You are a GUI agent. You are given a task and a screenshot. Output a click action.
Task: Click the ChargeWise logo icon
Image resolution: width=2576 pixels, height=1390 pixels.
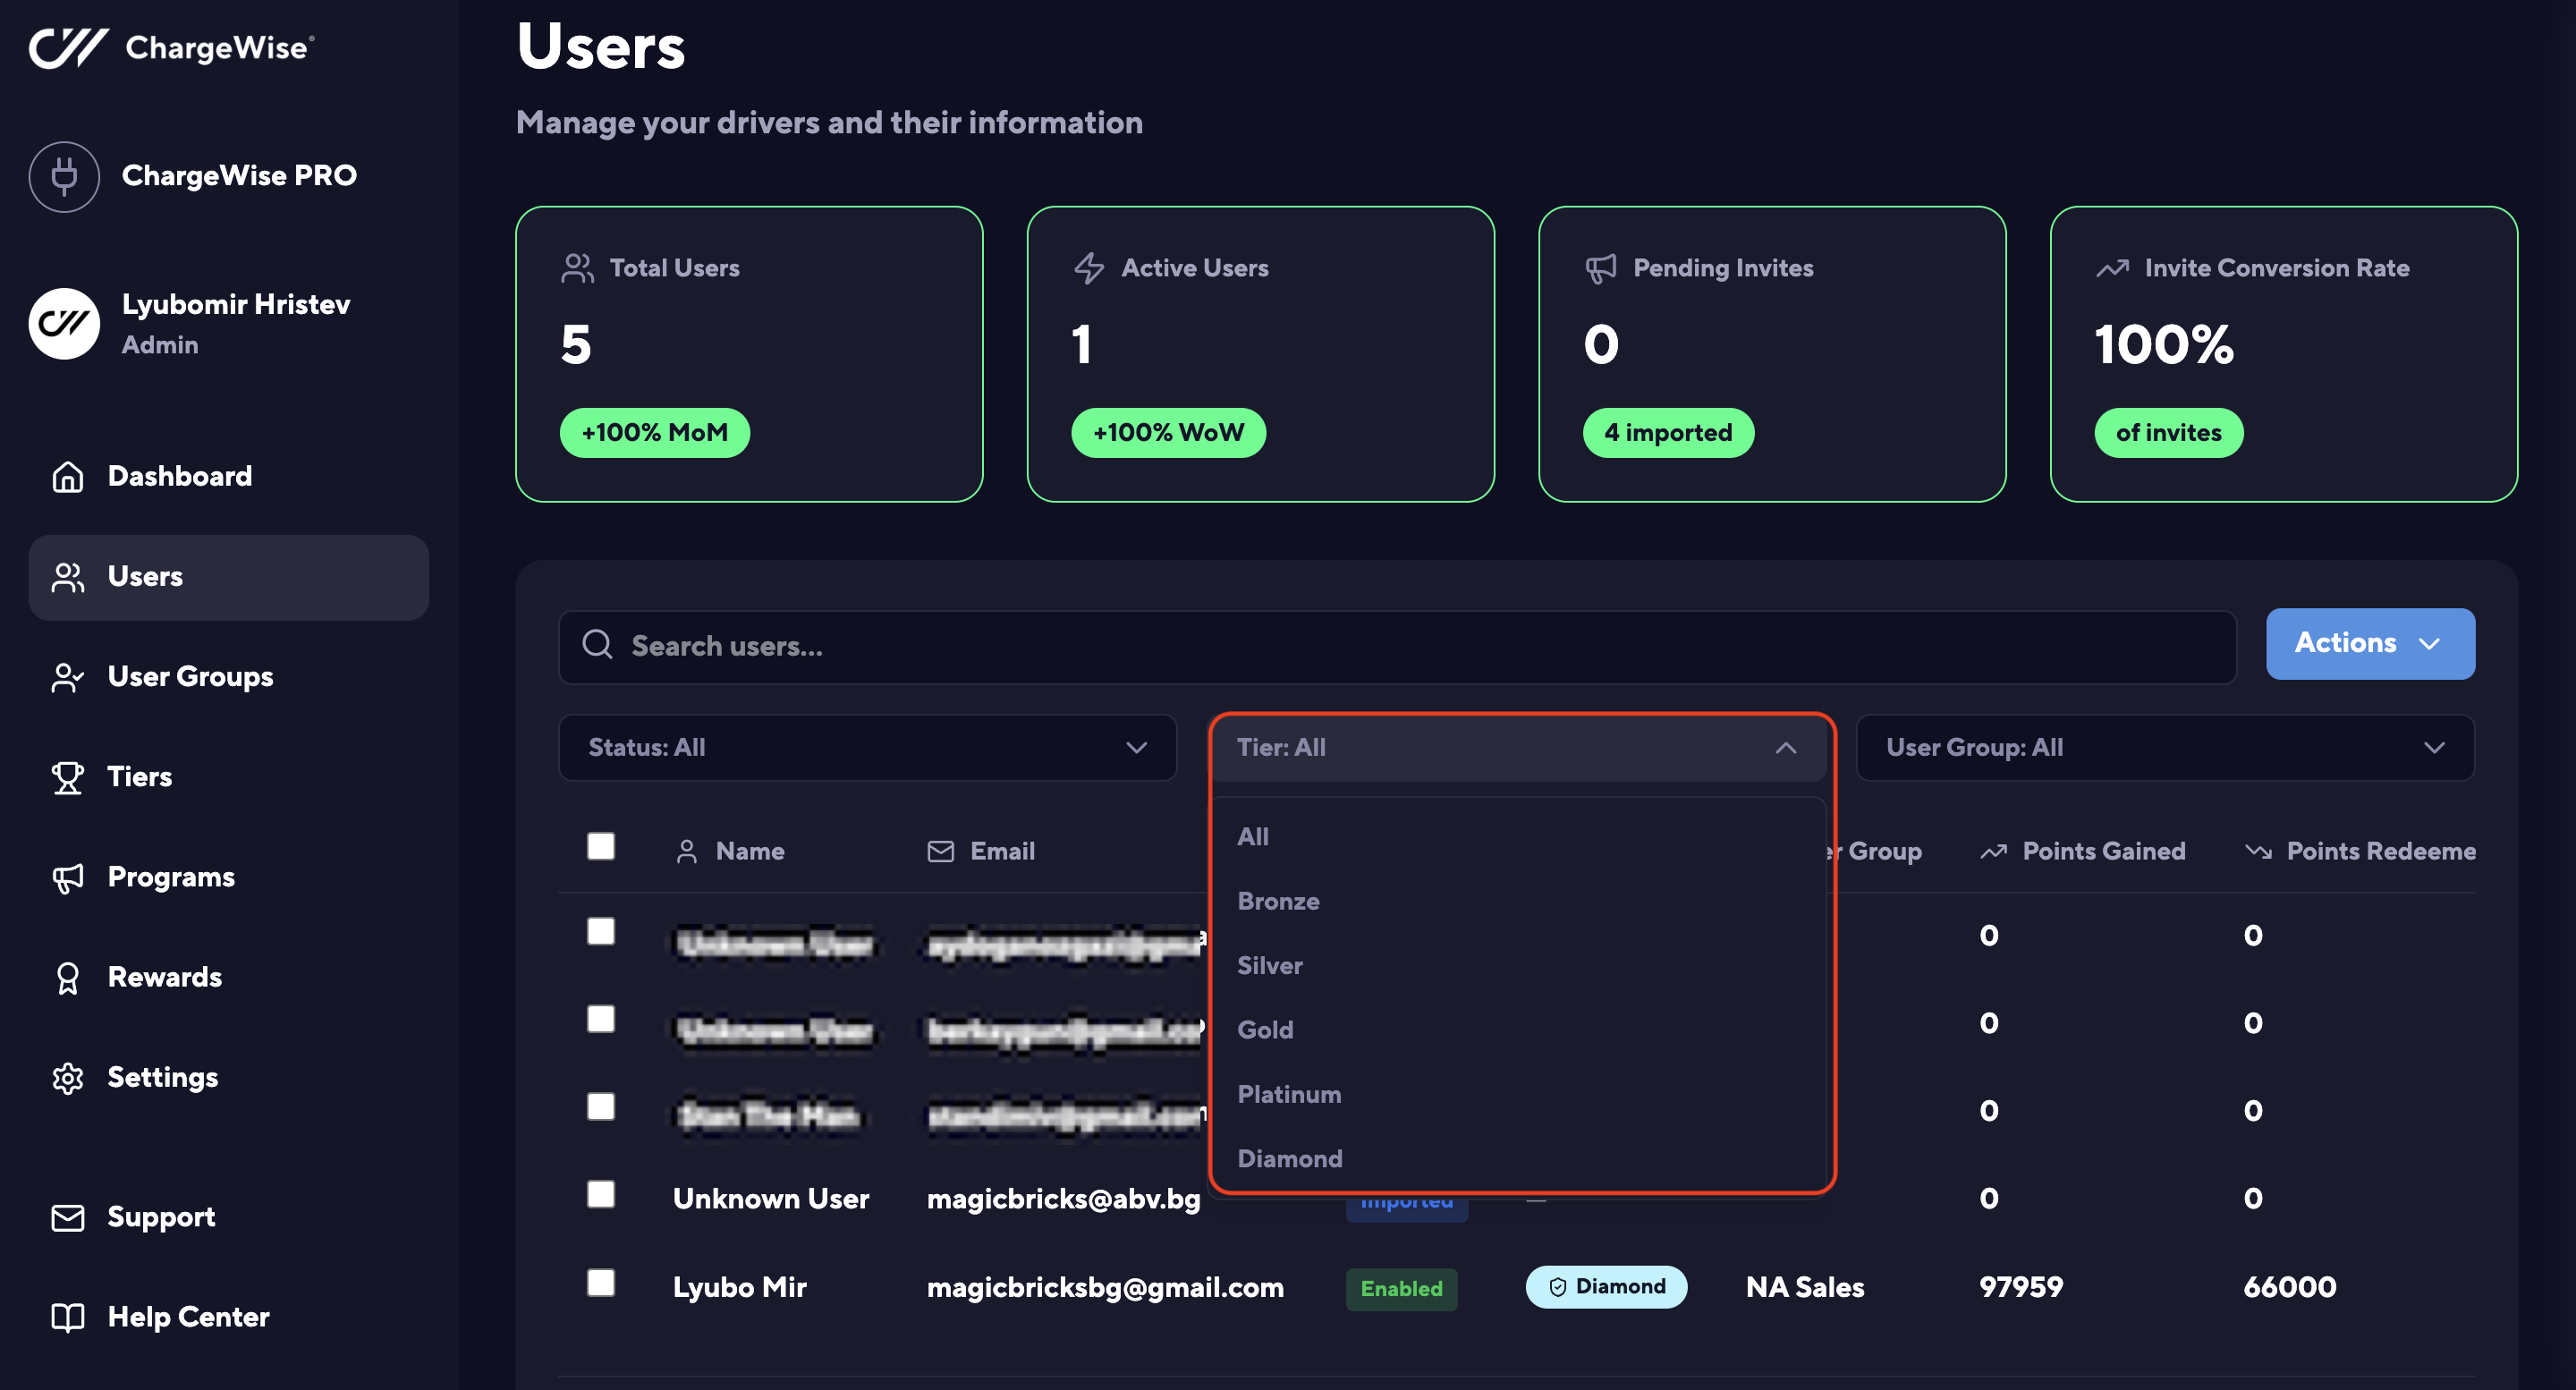point(68,47)
